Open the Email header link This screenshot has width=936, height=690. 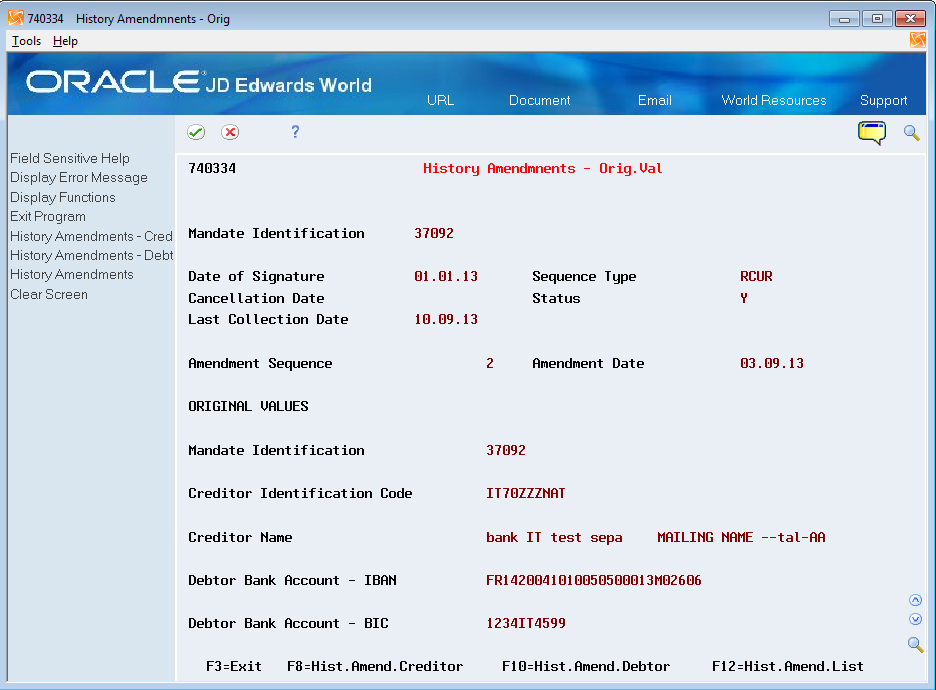655,100
